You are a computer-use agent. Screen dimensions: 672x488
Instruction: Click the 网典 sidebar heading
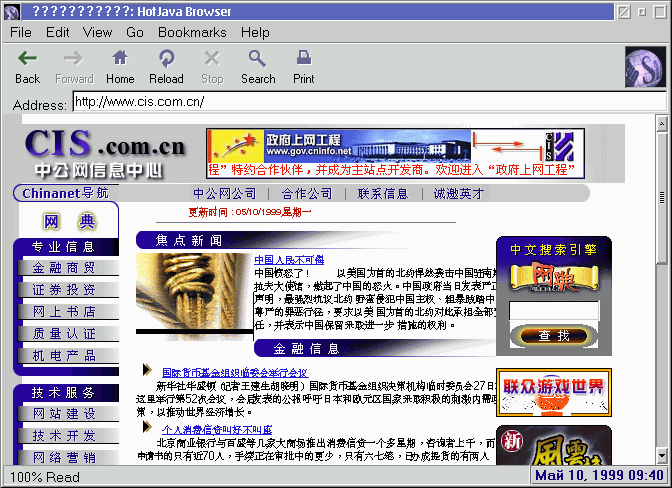pos(69,222)
